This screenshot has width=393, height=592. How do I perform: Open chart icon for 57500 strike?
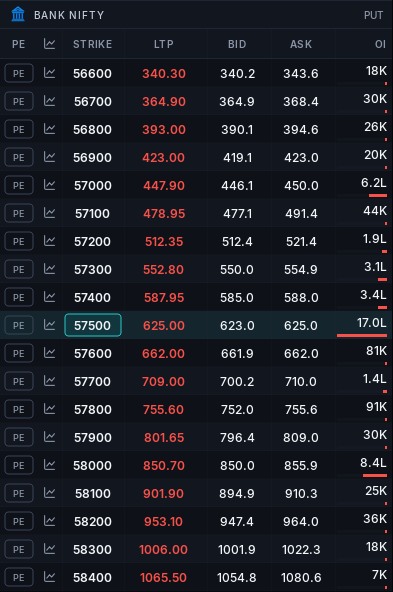49,325
